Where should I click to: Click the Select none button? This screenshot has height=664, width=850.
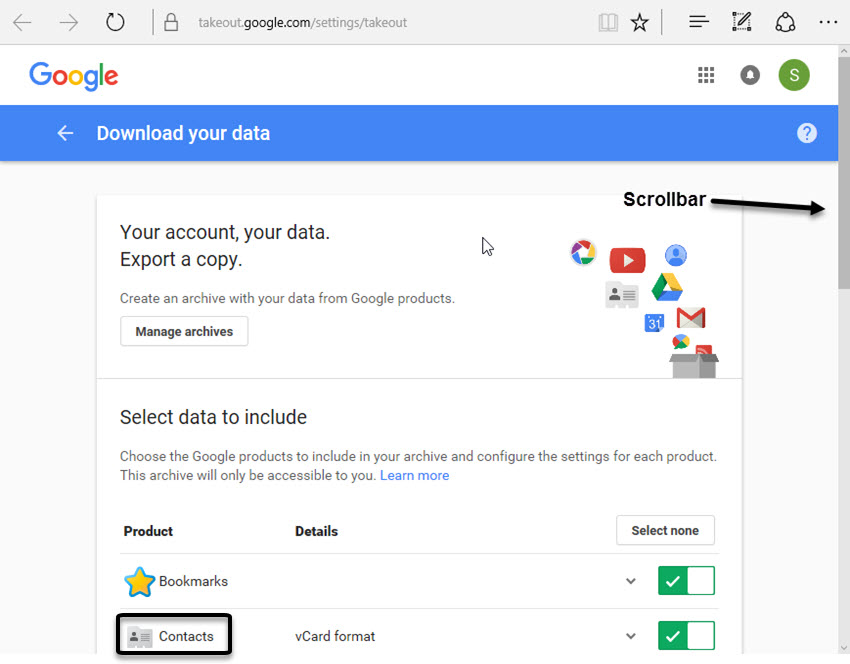pyautogui.click(x=665, y=530)
